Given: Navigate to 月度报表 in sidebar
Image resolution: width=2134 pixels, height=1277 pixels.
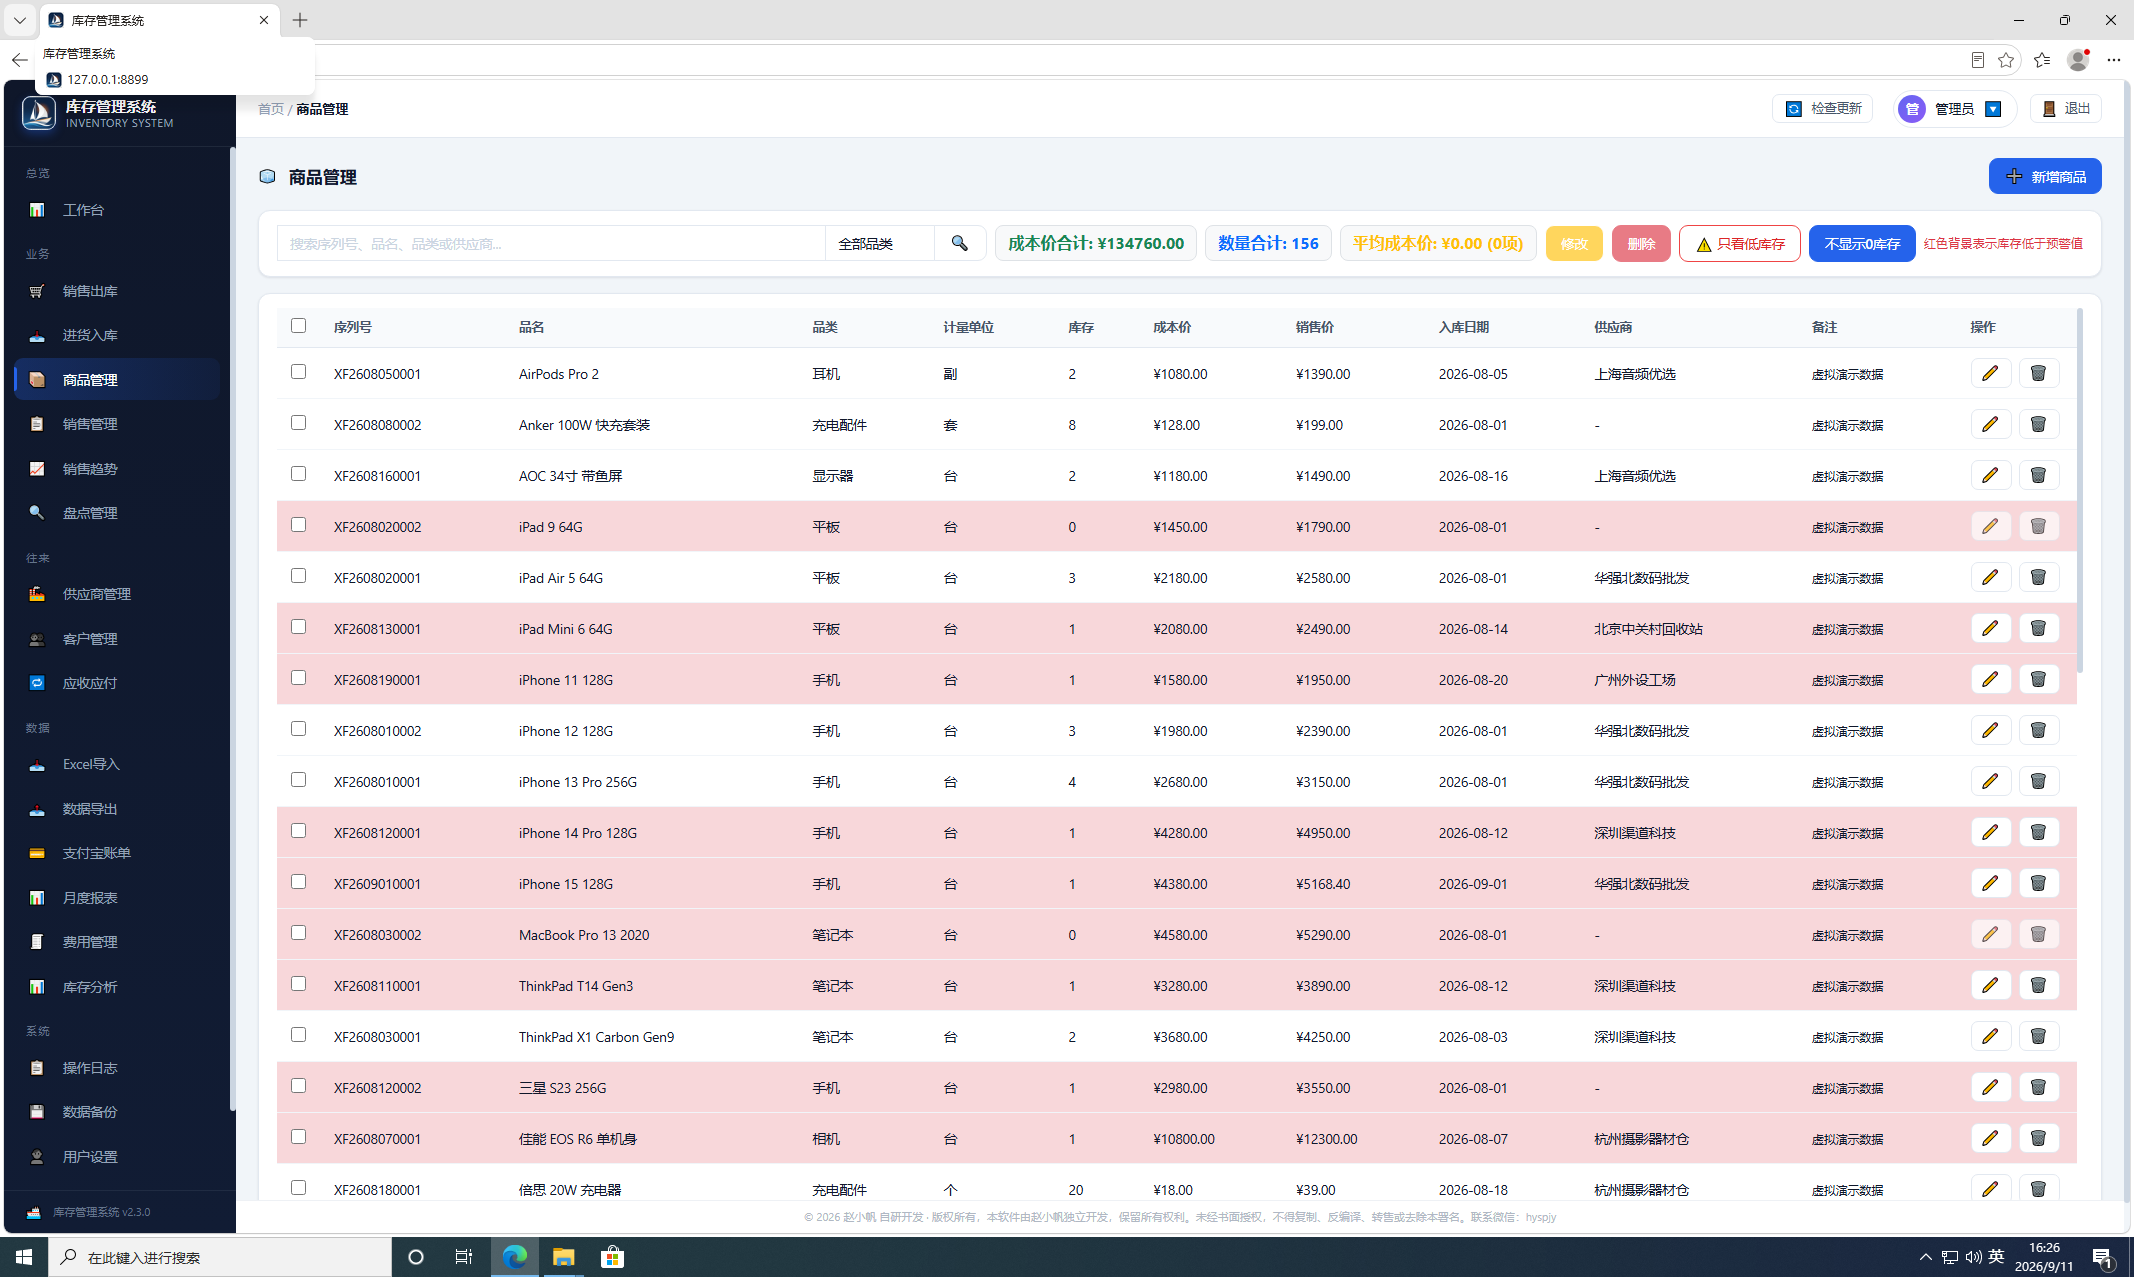Looking at the screenshot, I should pos(90,898).
